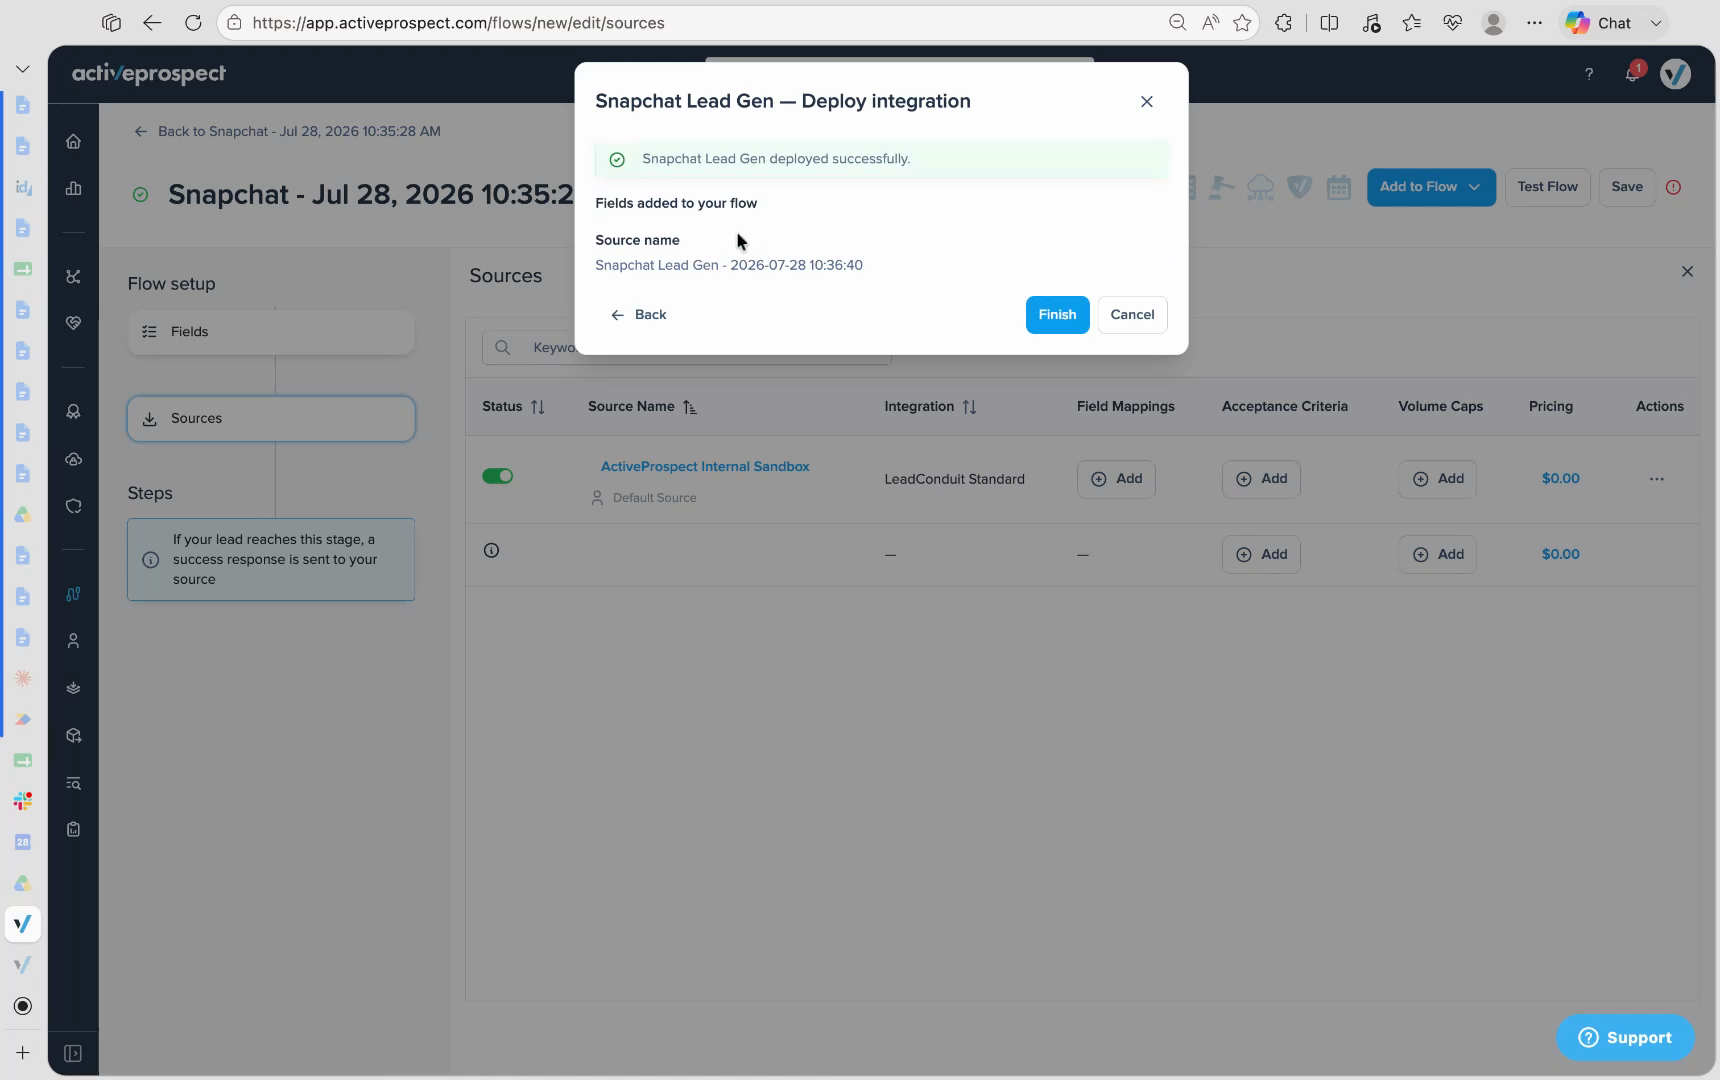Click the Snapchat Lead Gen source name text
This screenshot has width=1720, height=1080.
(729, 265)
